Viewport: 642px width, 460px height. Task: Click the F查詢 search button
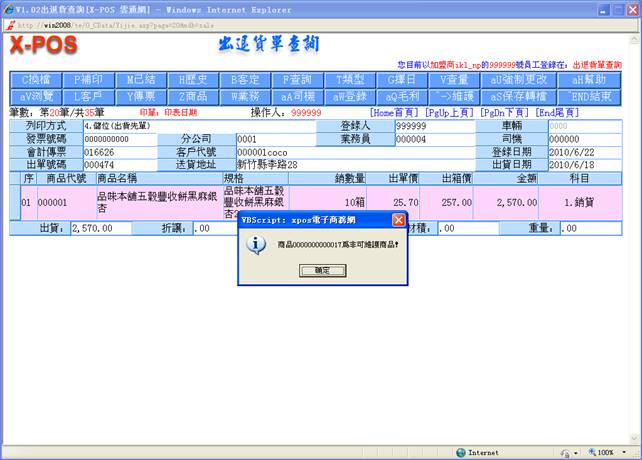pos(296,79)
